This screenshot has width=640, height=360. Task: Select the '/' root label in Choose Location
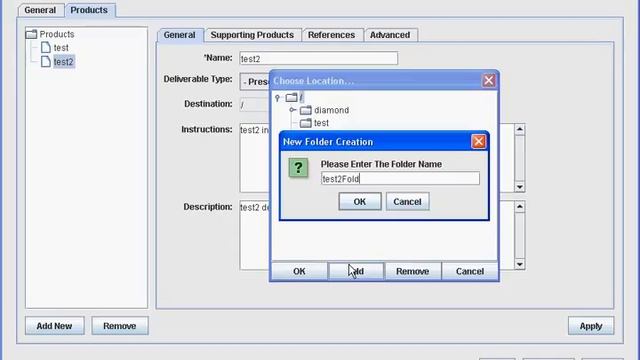(x=301, y=98)
